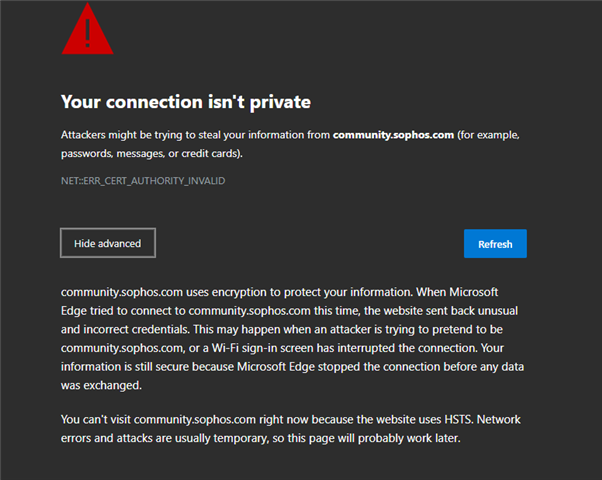Image resolution: width=602 pixels, height=480 pixels.
Task: Click the bold community.sophos.com domain name
Action: click(x=393, y=135)
